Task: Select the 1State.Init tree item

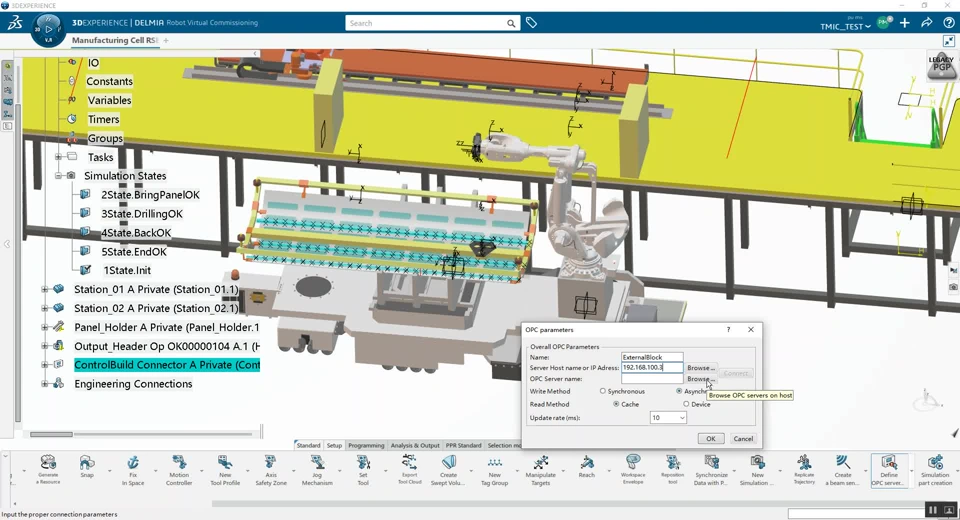Action: [127, 270]
